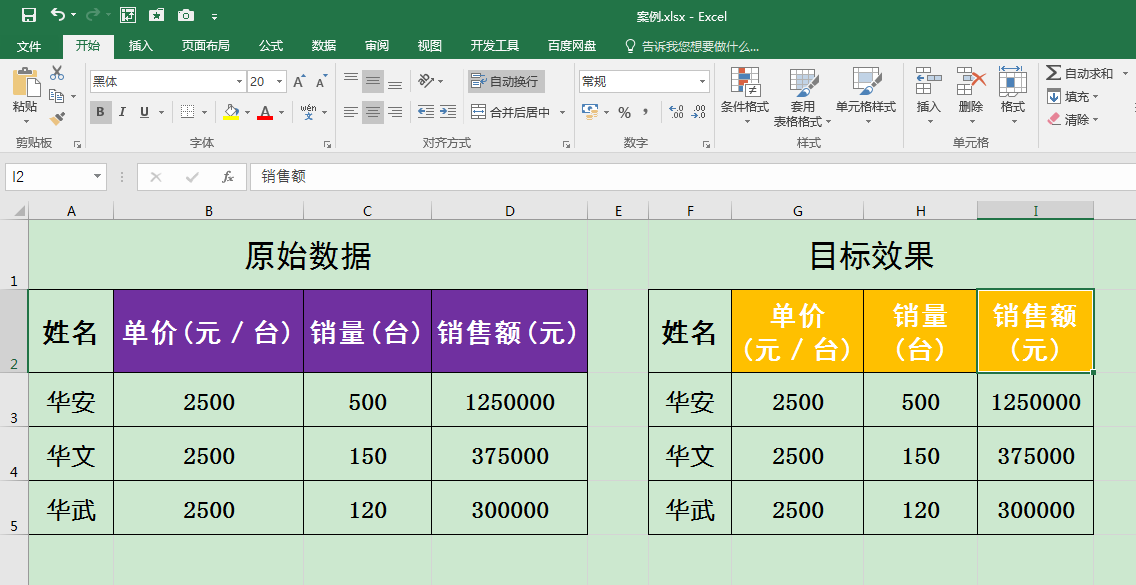Click the increase decimal icon
This screenshot has width=1136, height=585.
coord(676,112)
